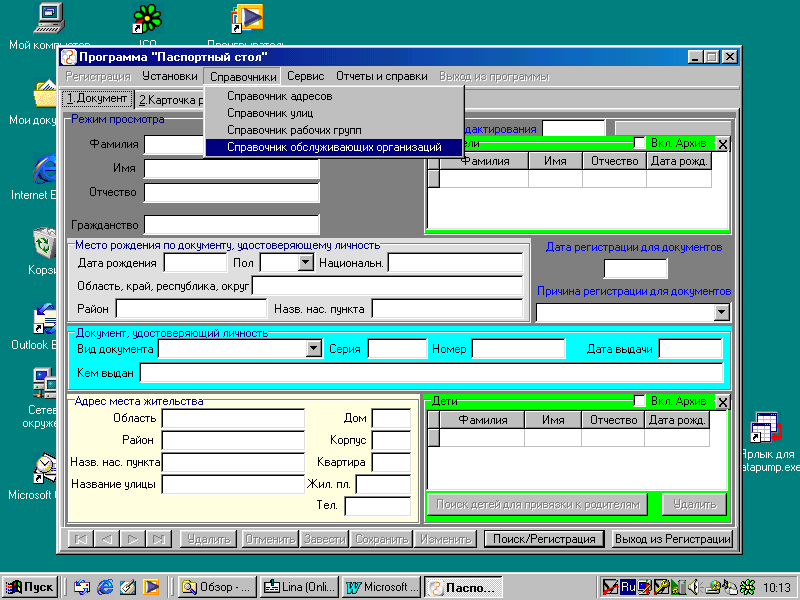Click the Дата выдачи field
The image size is (800, 600).
pyautogui.click(x=690, y=349)
